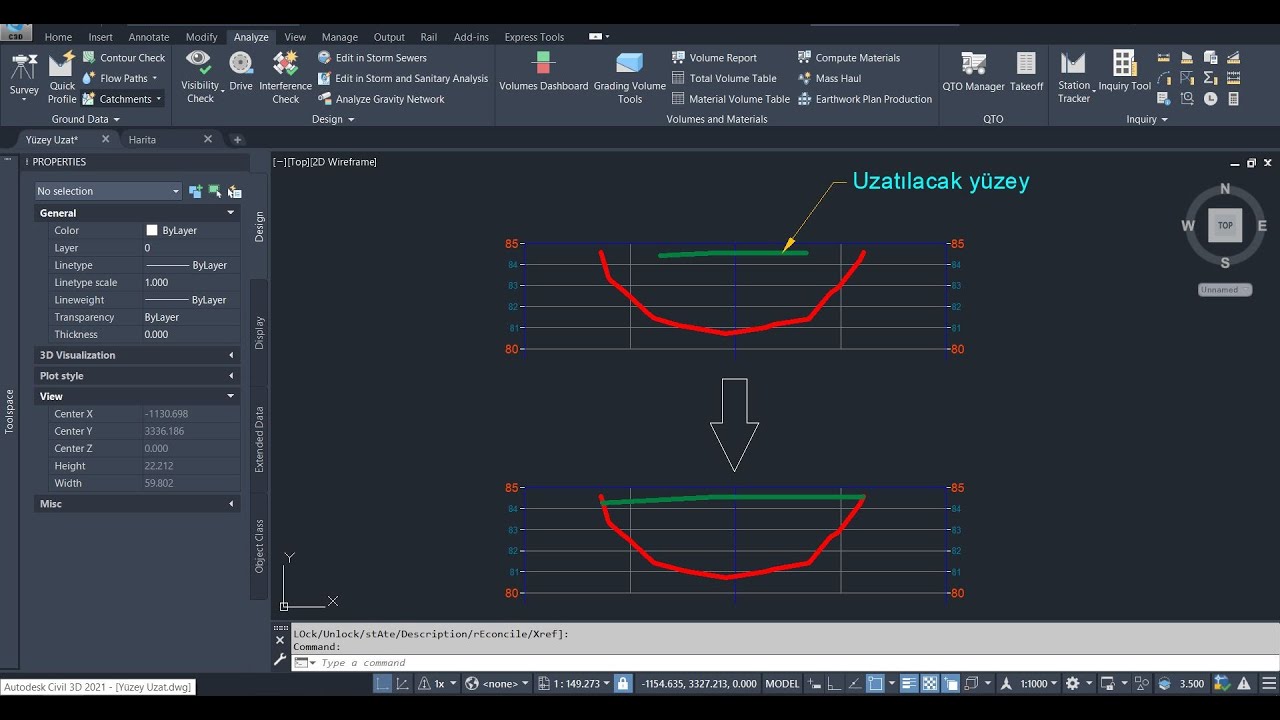
Task: Launch Quick Profile tool
Action: pyautogui.click(x=62, y=78)
